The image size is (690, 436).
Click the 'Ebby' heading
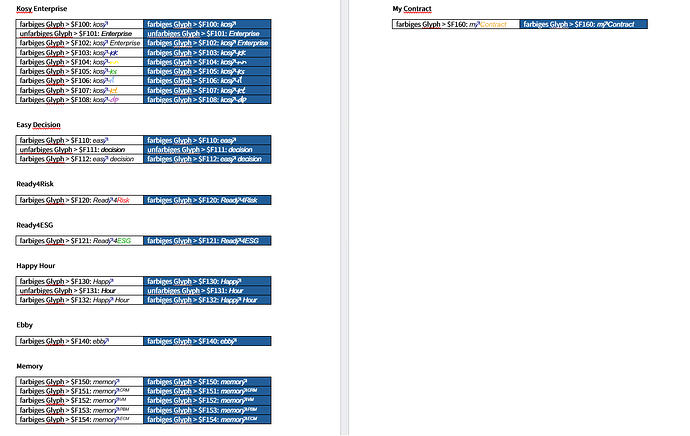click(x=25, y=325)
